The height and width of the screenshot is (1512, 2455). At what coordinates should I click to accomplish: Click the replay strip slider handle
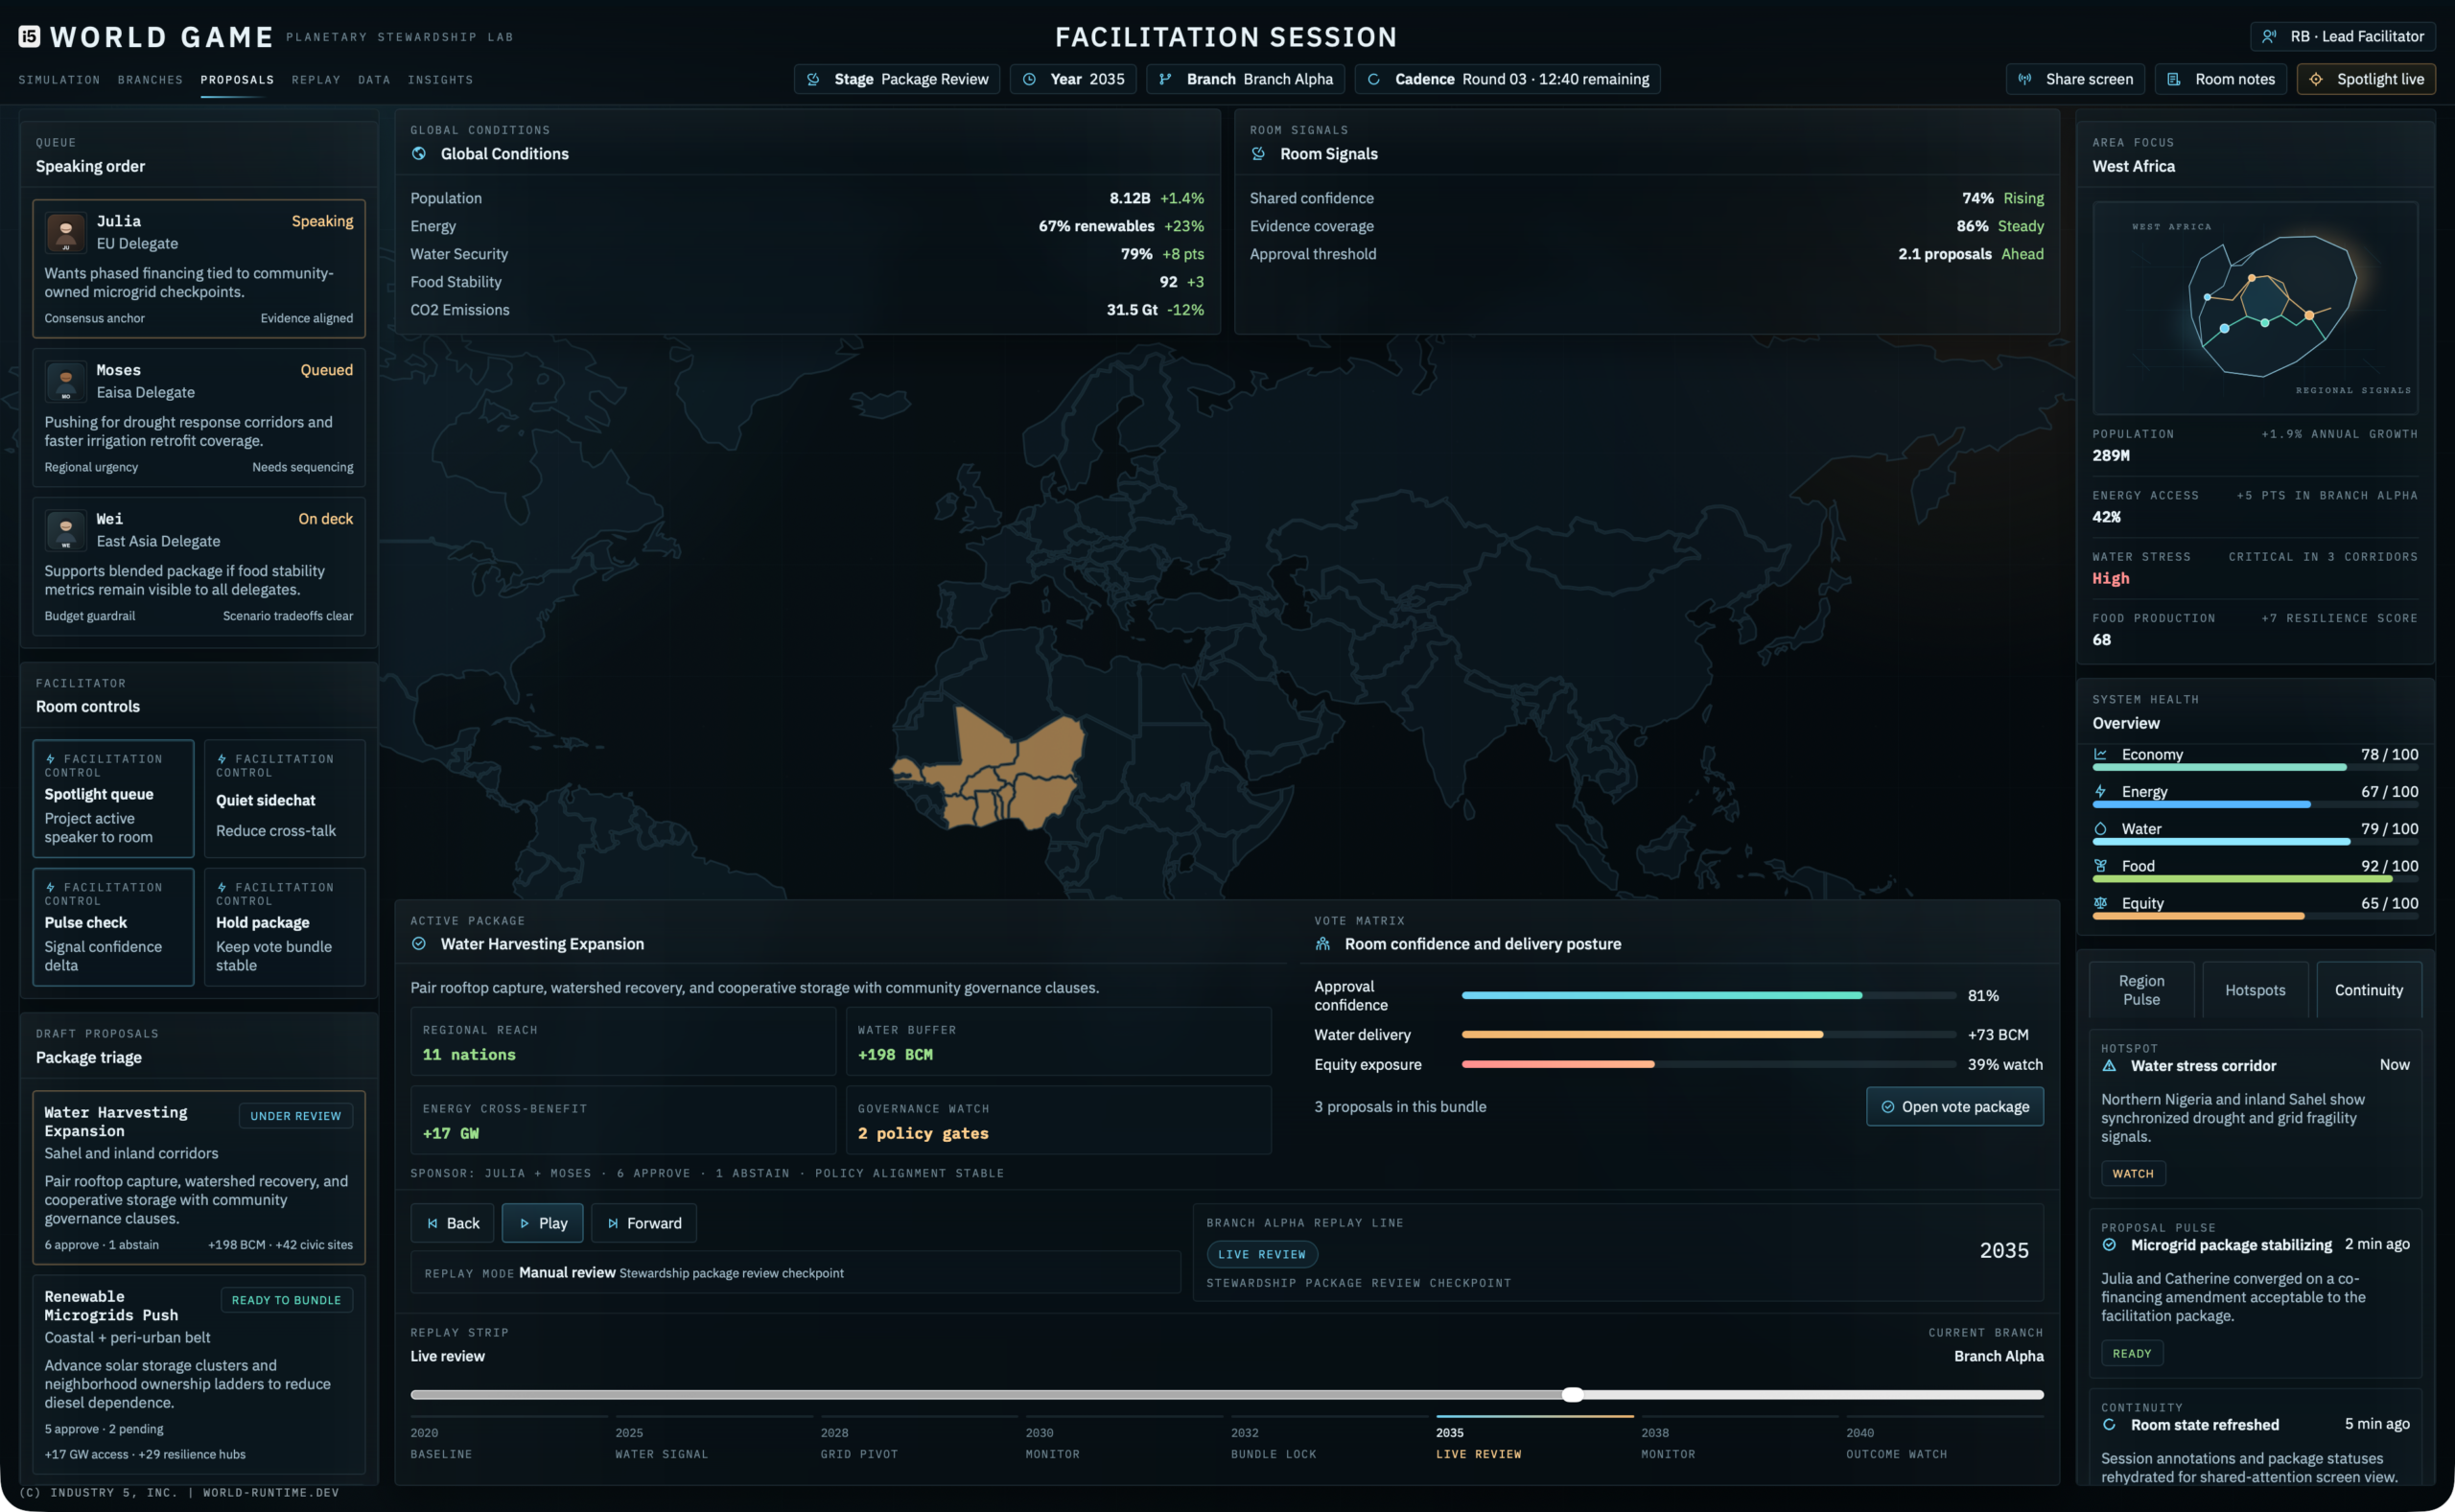point(1572,1395)
